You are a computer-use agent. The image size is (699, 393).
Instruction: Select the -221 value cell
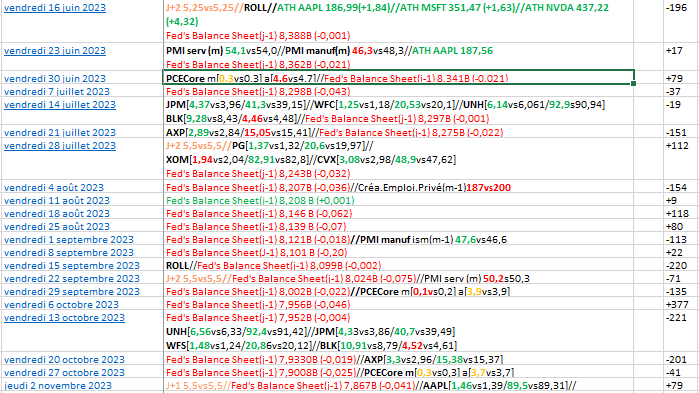pos(680,332)
